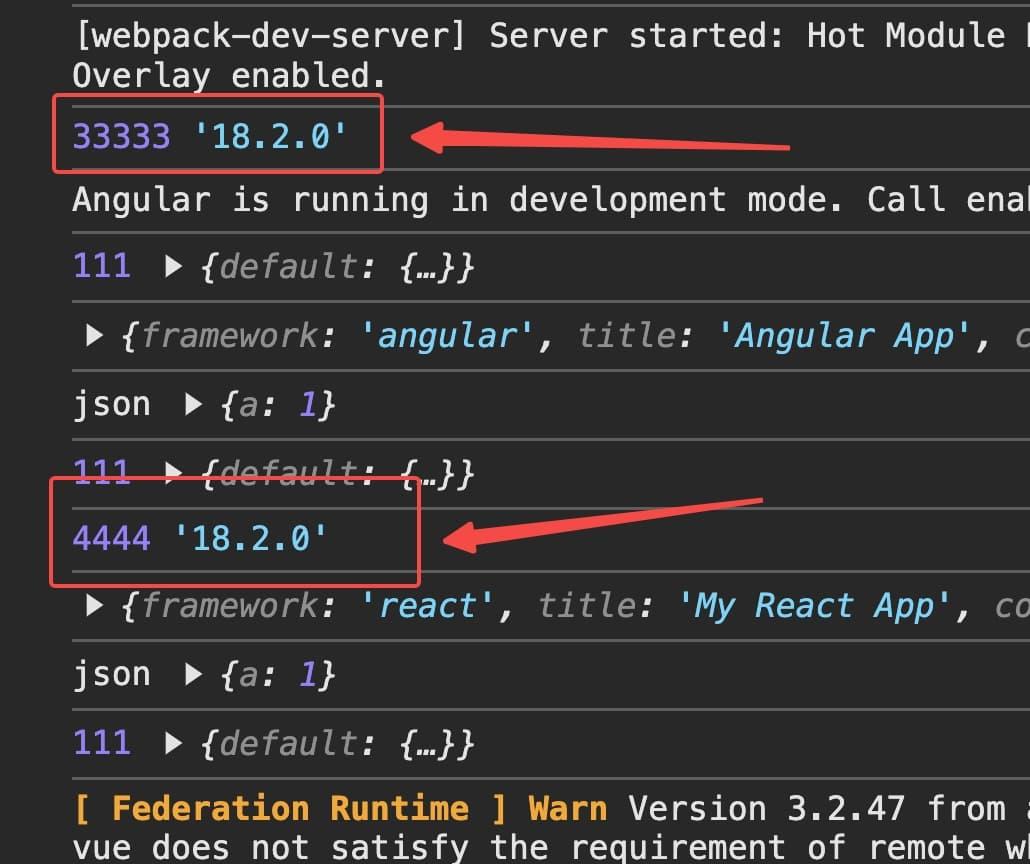Viewport: 1030px width, 864px height.
Task: Expand the first json {a: 1} triangle
Action: pyautogui.click(x=193, y=404)
